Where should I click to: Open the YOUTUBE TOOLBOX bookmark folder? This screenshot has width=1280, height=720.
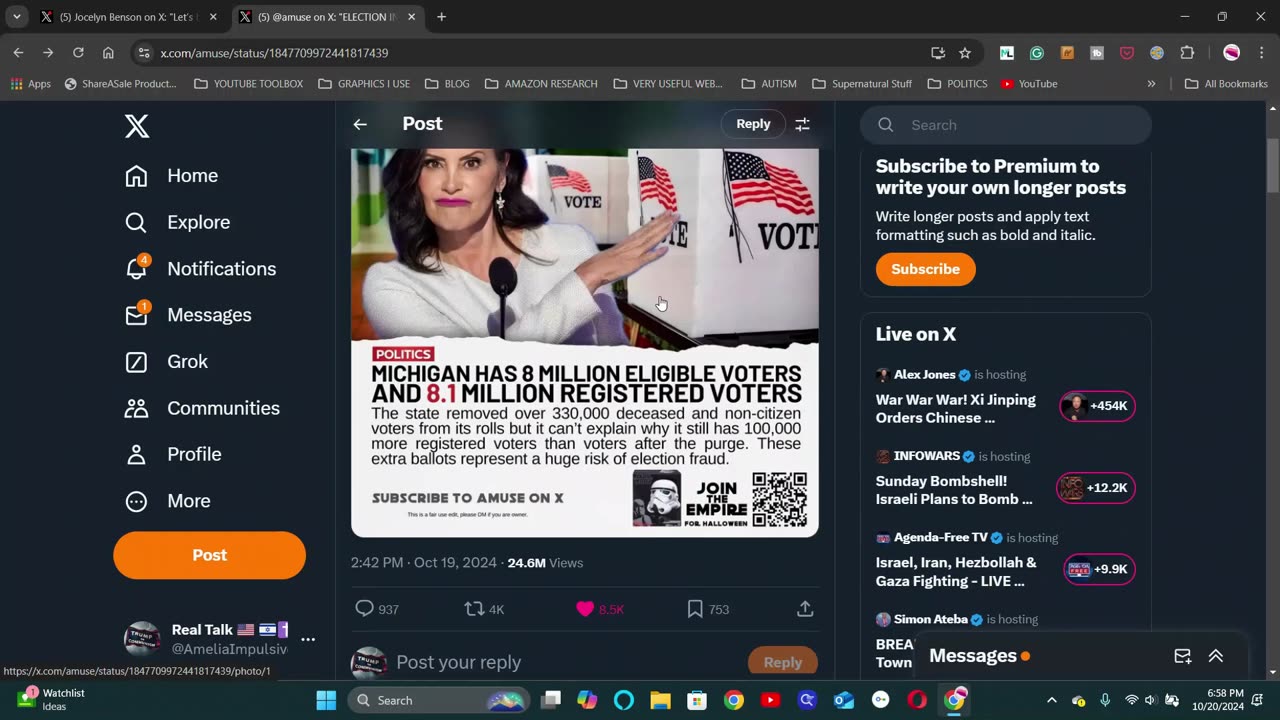click(x=248, y=84)
